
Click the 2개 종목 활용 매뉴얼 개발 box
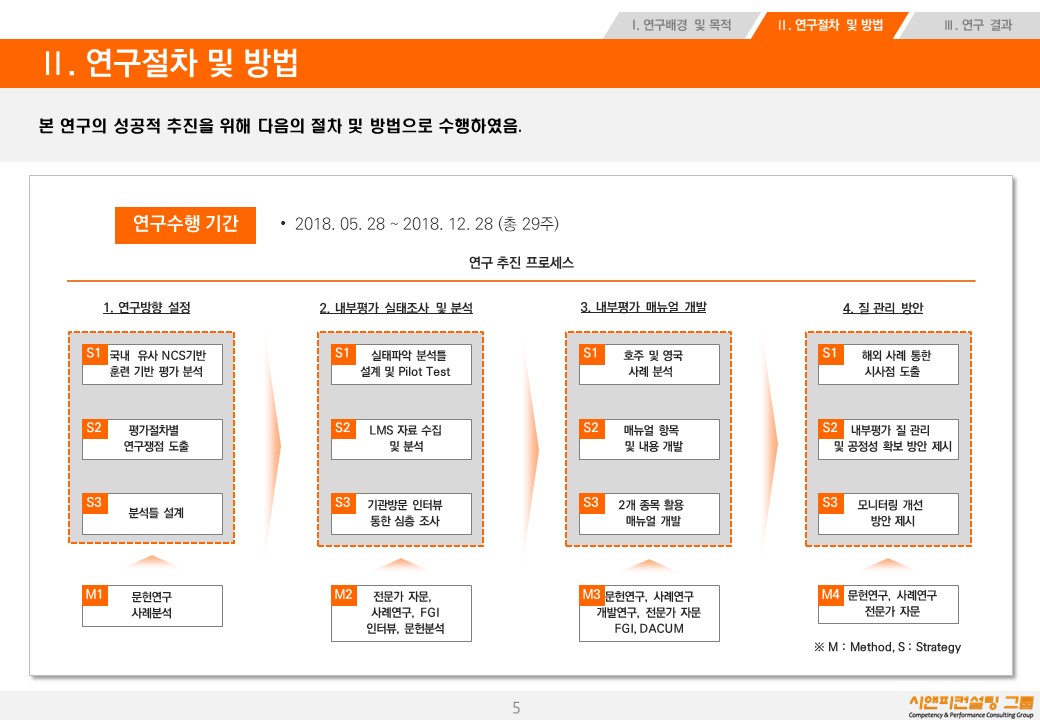click(649, 514)
